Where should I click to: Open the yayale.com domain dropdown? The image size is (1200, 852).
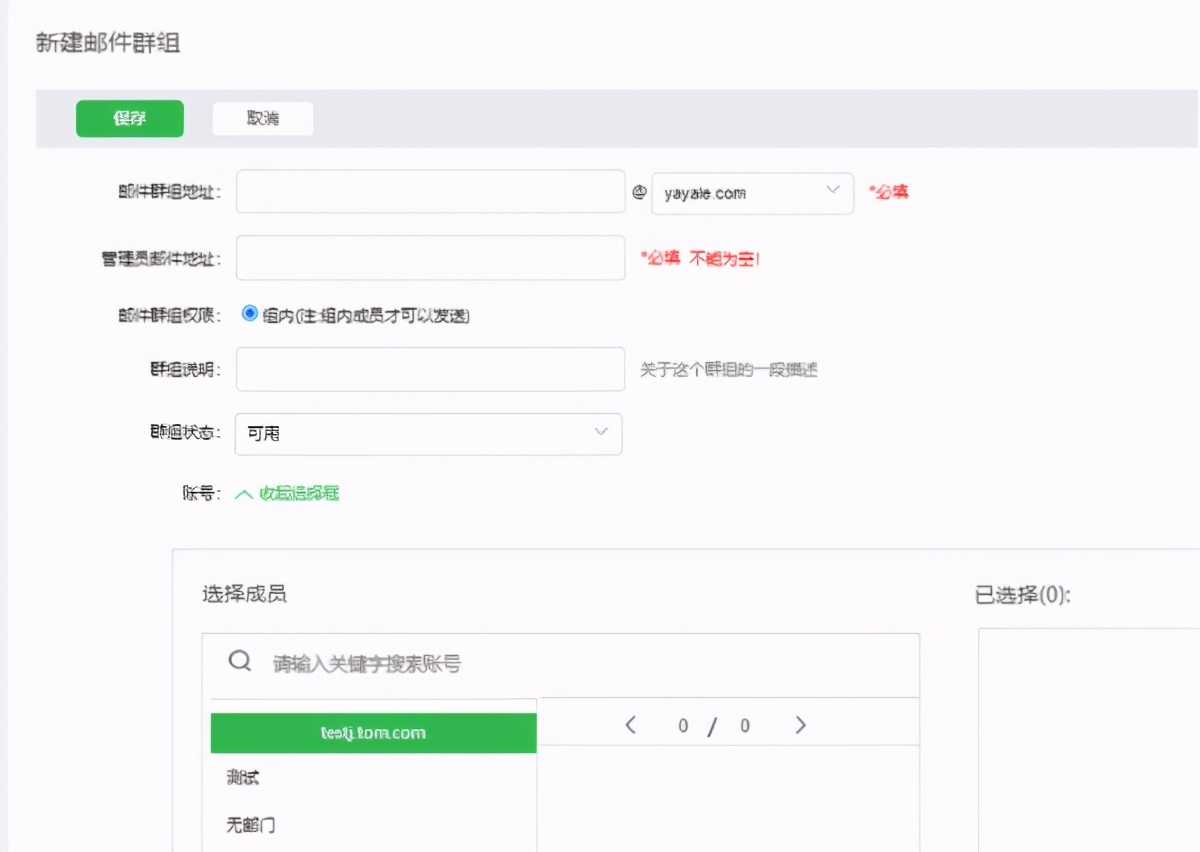point(752,193)
